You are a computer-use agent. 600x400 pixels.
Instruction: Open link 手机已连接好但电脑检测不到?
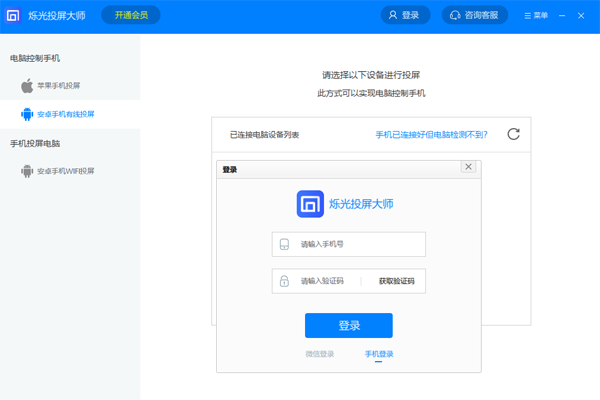point(431,135)
